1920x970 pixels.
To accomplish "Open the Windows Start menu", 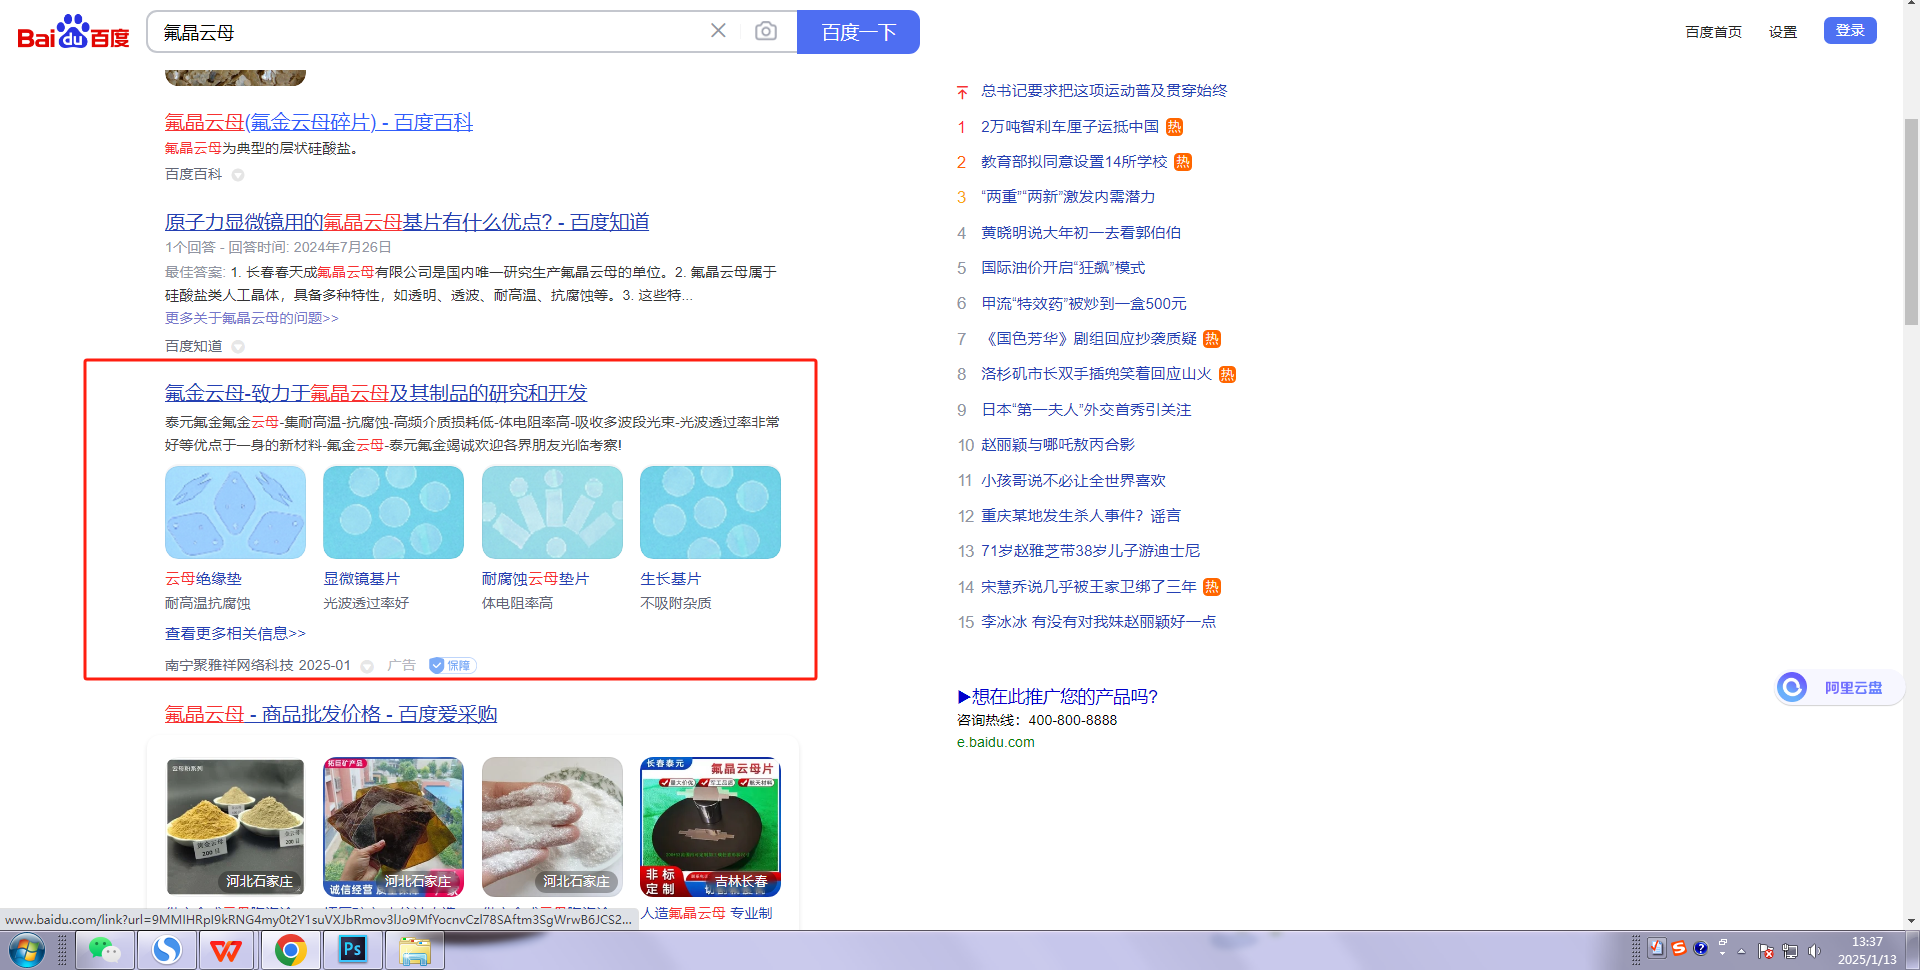I will [26, 950].
